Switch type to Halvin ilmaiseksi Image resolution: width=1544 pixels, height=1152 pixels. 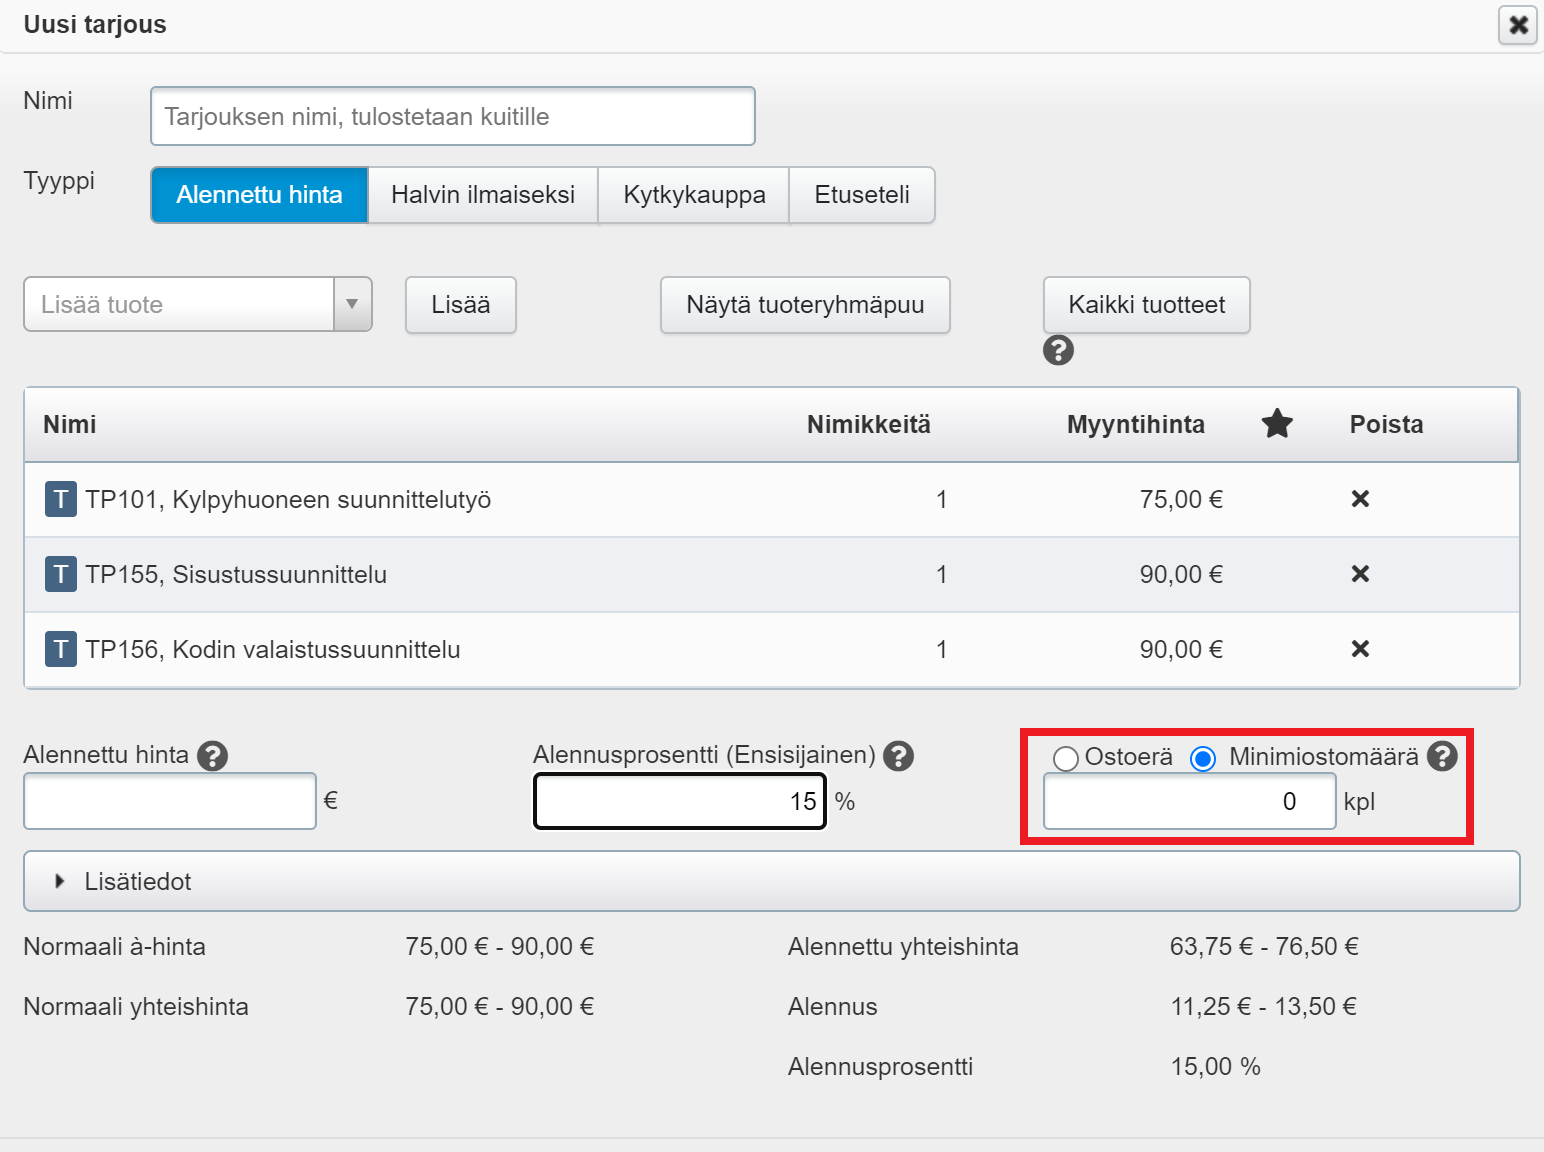point(483,195)
